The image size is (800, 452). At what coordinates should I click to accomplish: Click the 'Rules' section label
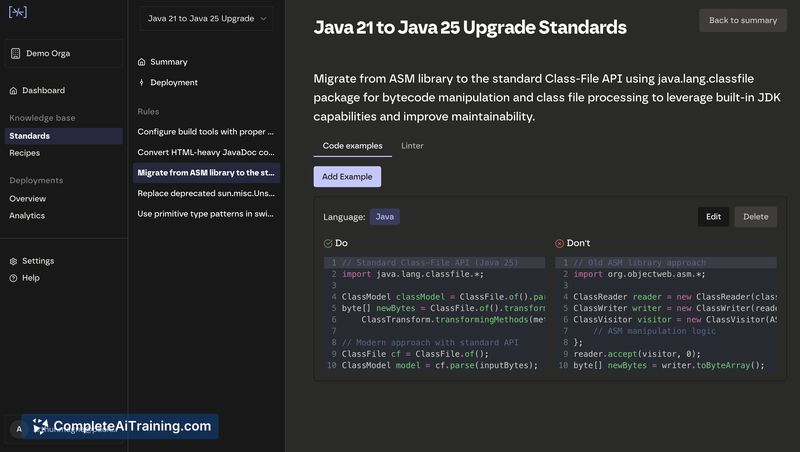click(x=148, y=112)
